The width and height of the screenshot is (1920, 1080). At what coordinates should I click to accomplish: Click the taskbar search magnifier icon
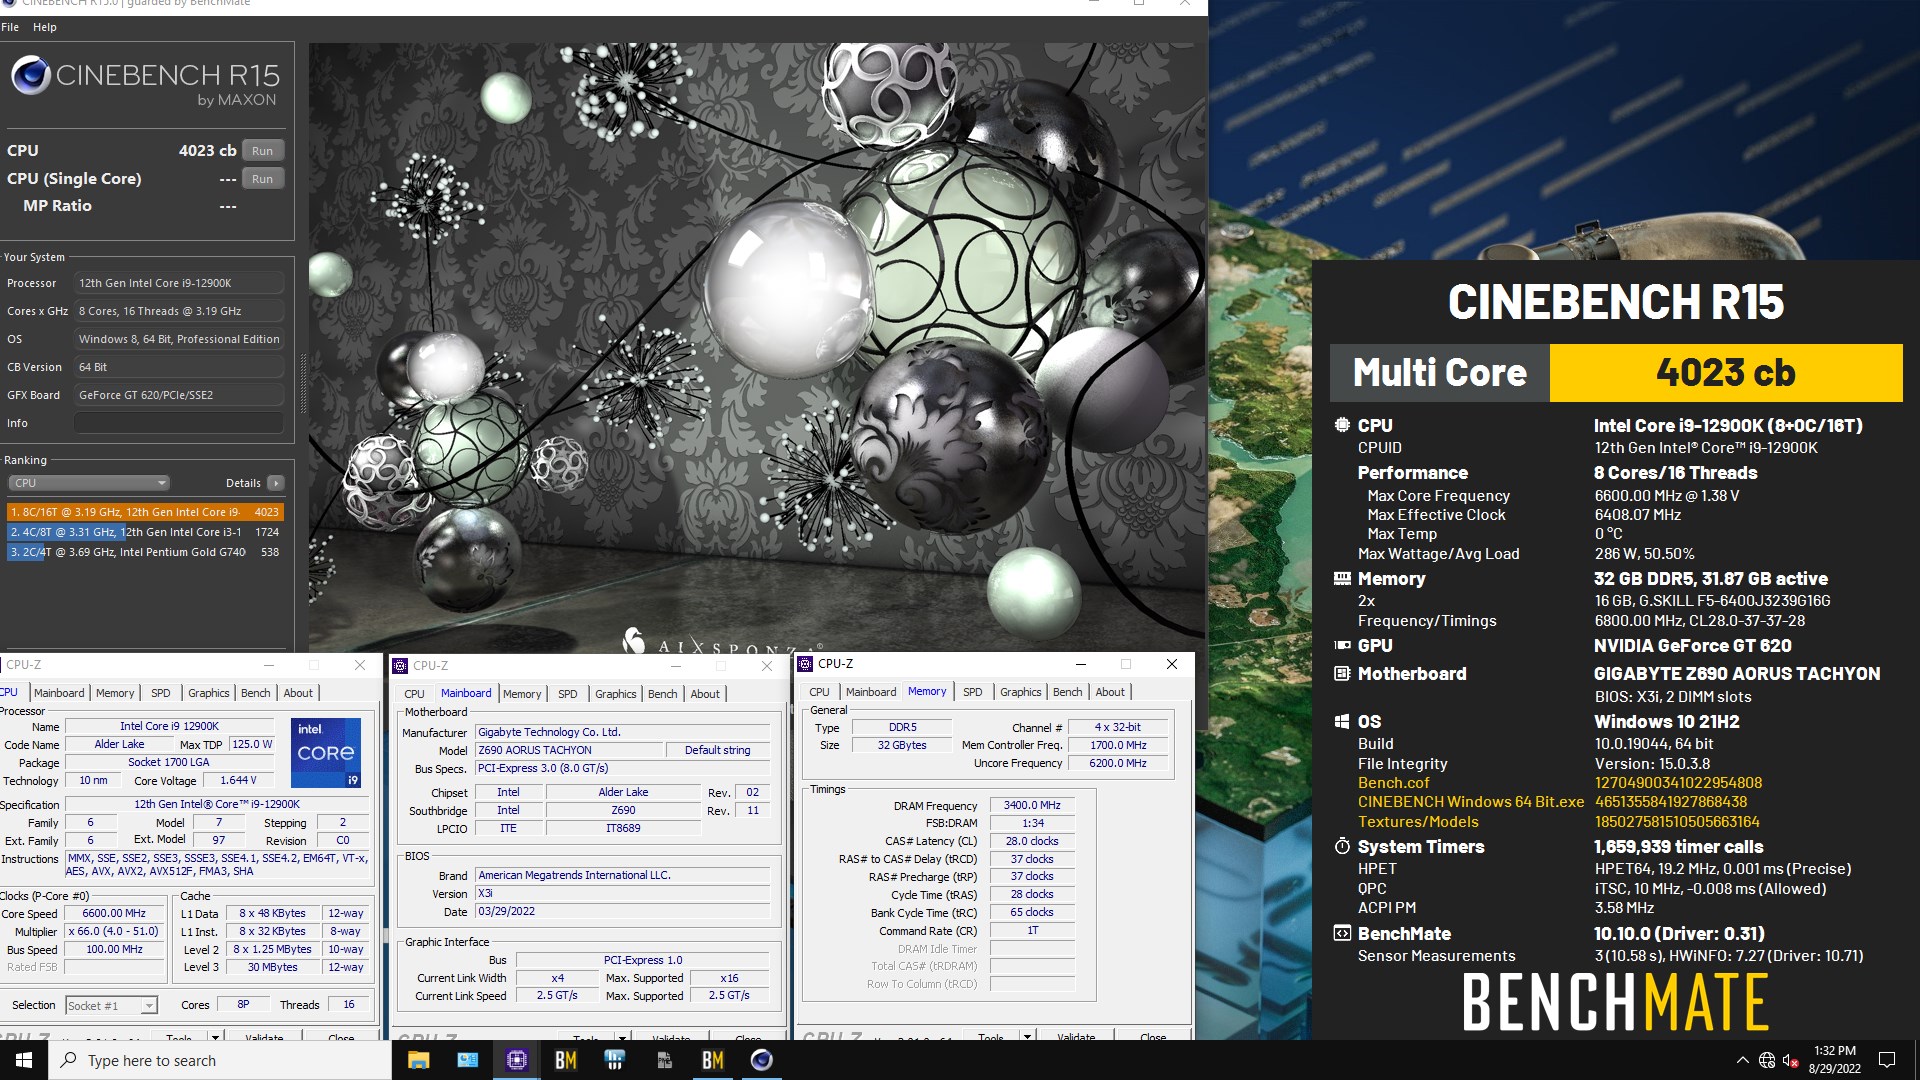[x=68, y=1060]
